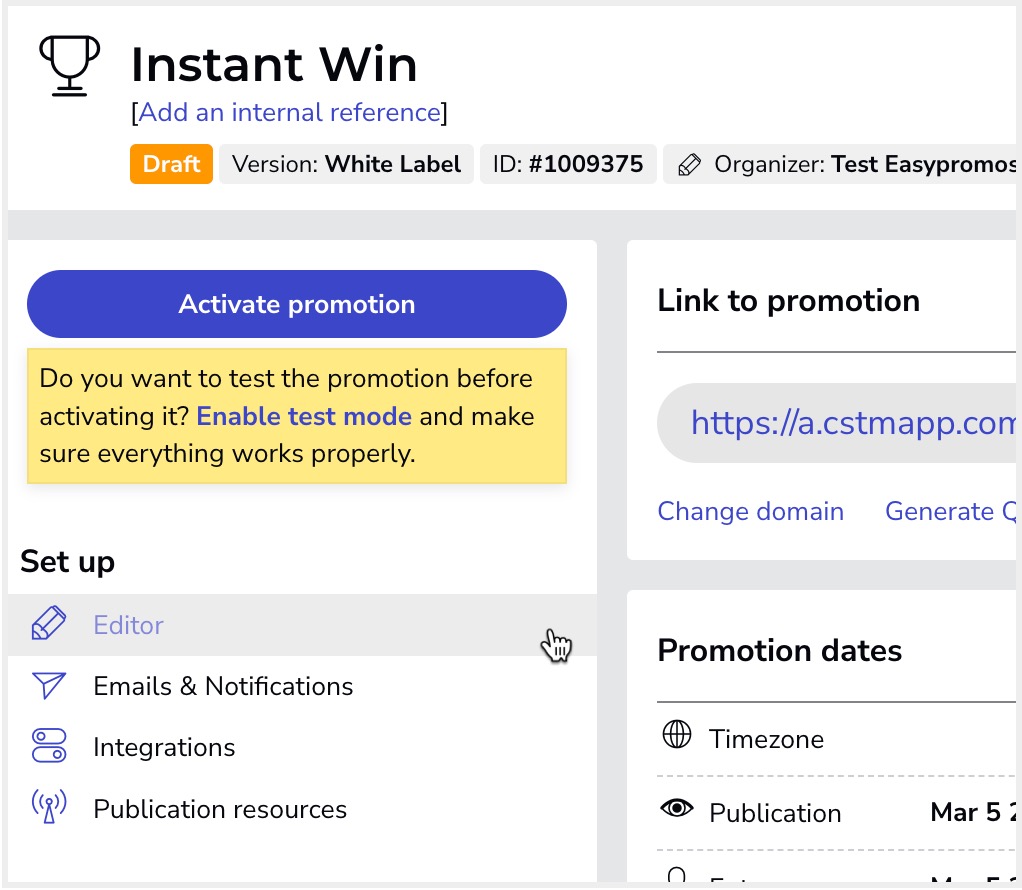Click the pencil icon next to Organizer

pos(688,165)
